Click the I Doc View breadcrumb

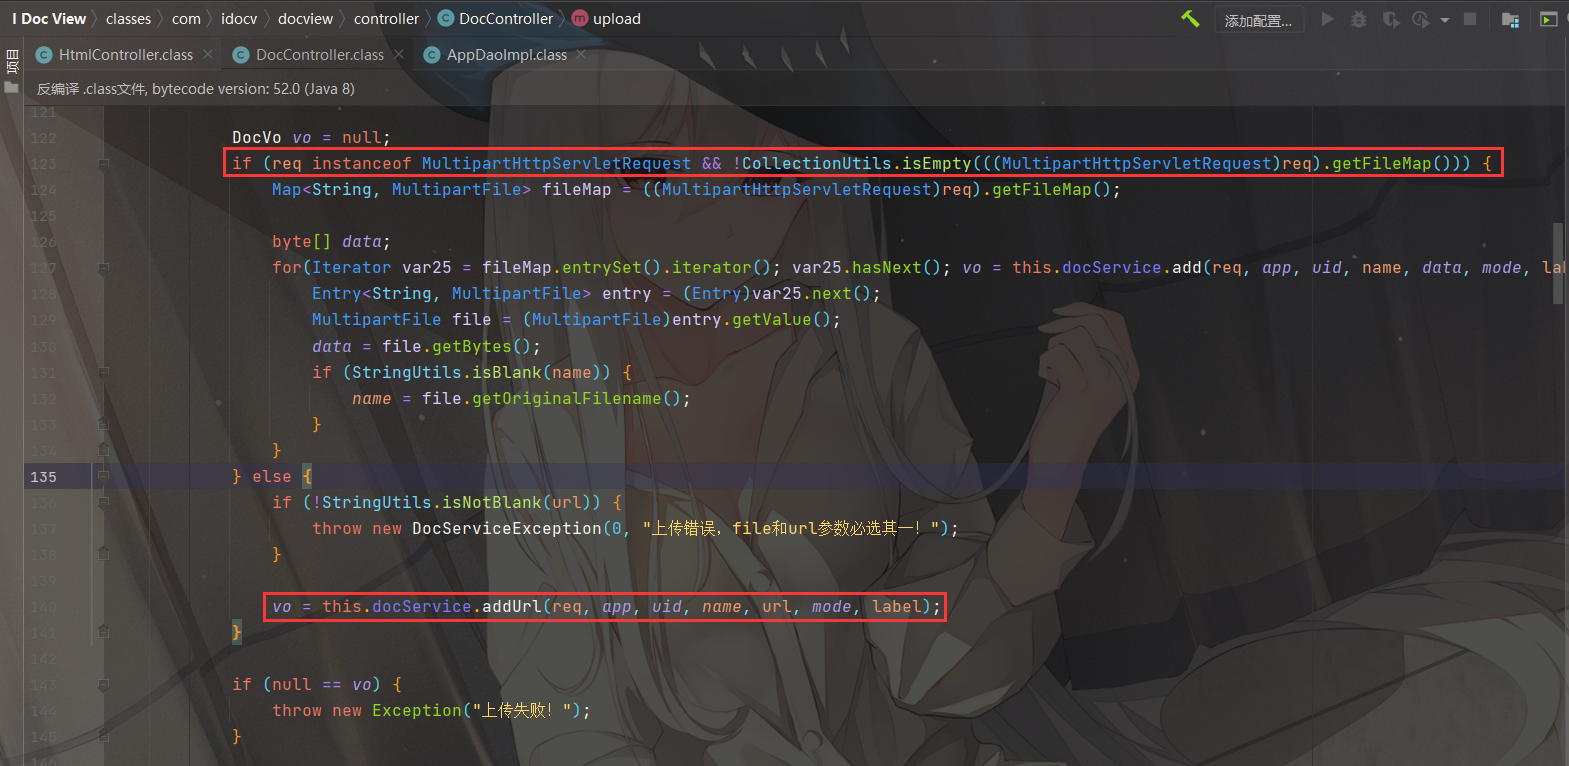(x=49, y=18)
